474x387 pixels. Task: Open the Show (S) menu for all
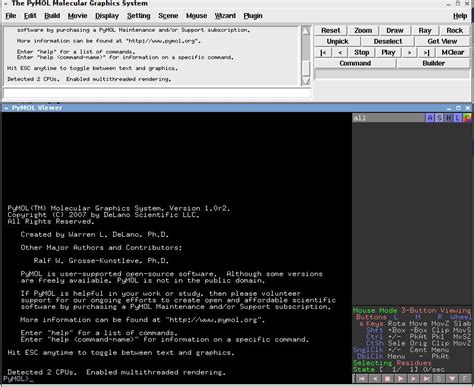(x=439, y=118)
